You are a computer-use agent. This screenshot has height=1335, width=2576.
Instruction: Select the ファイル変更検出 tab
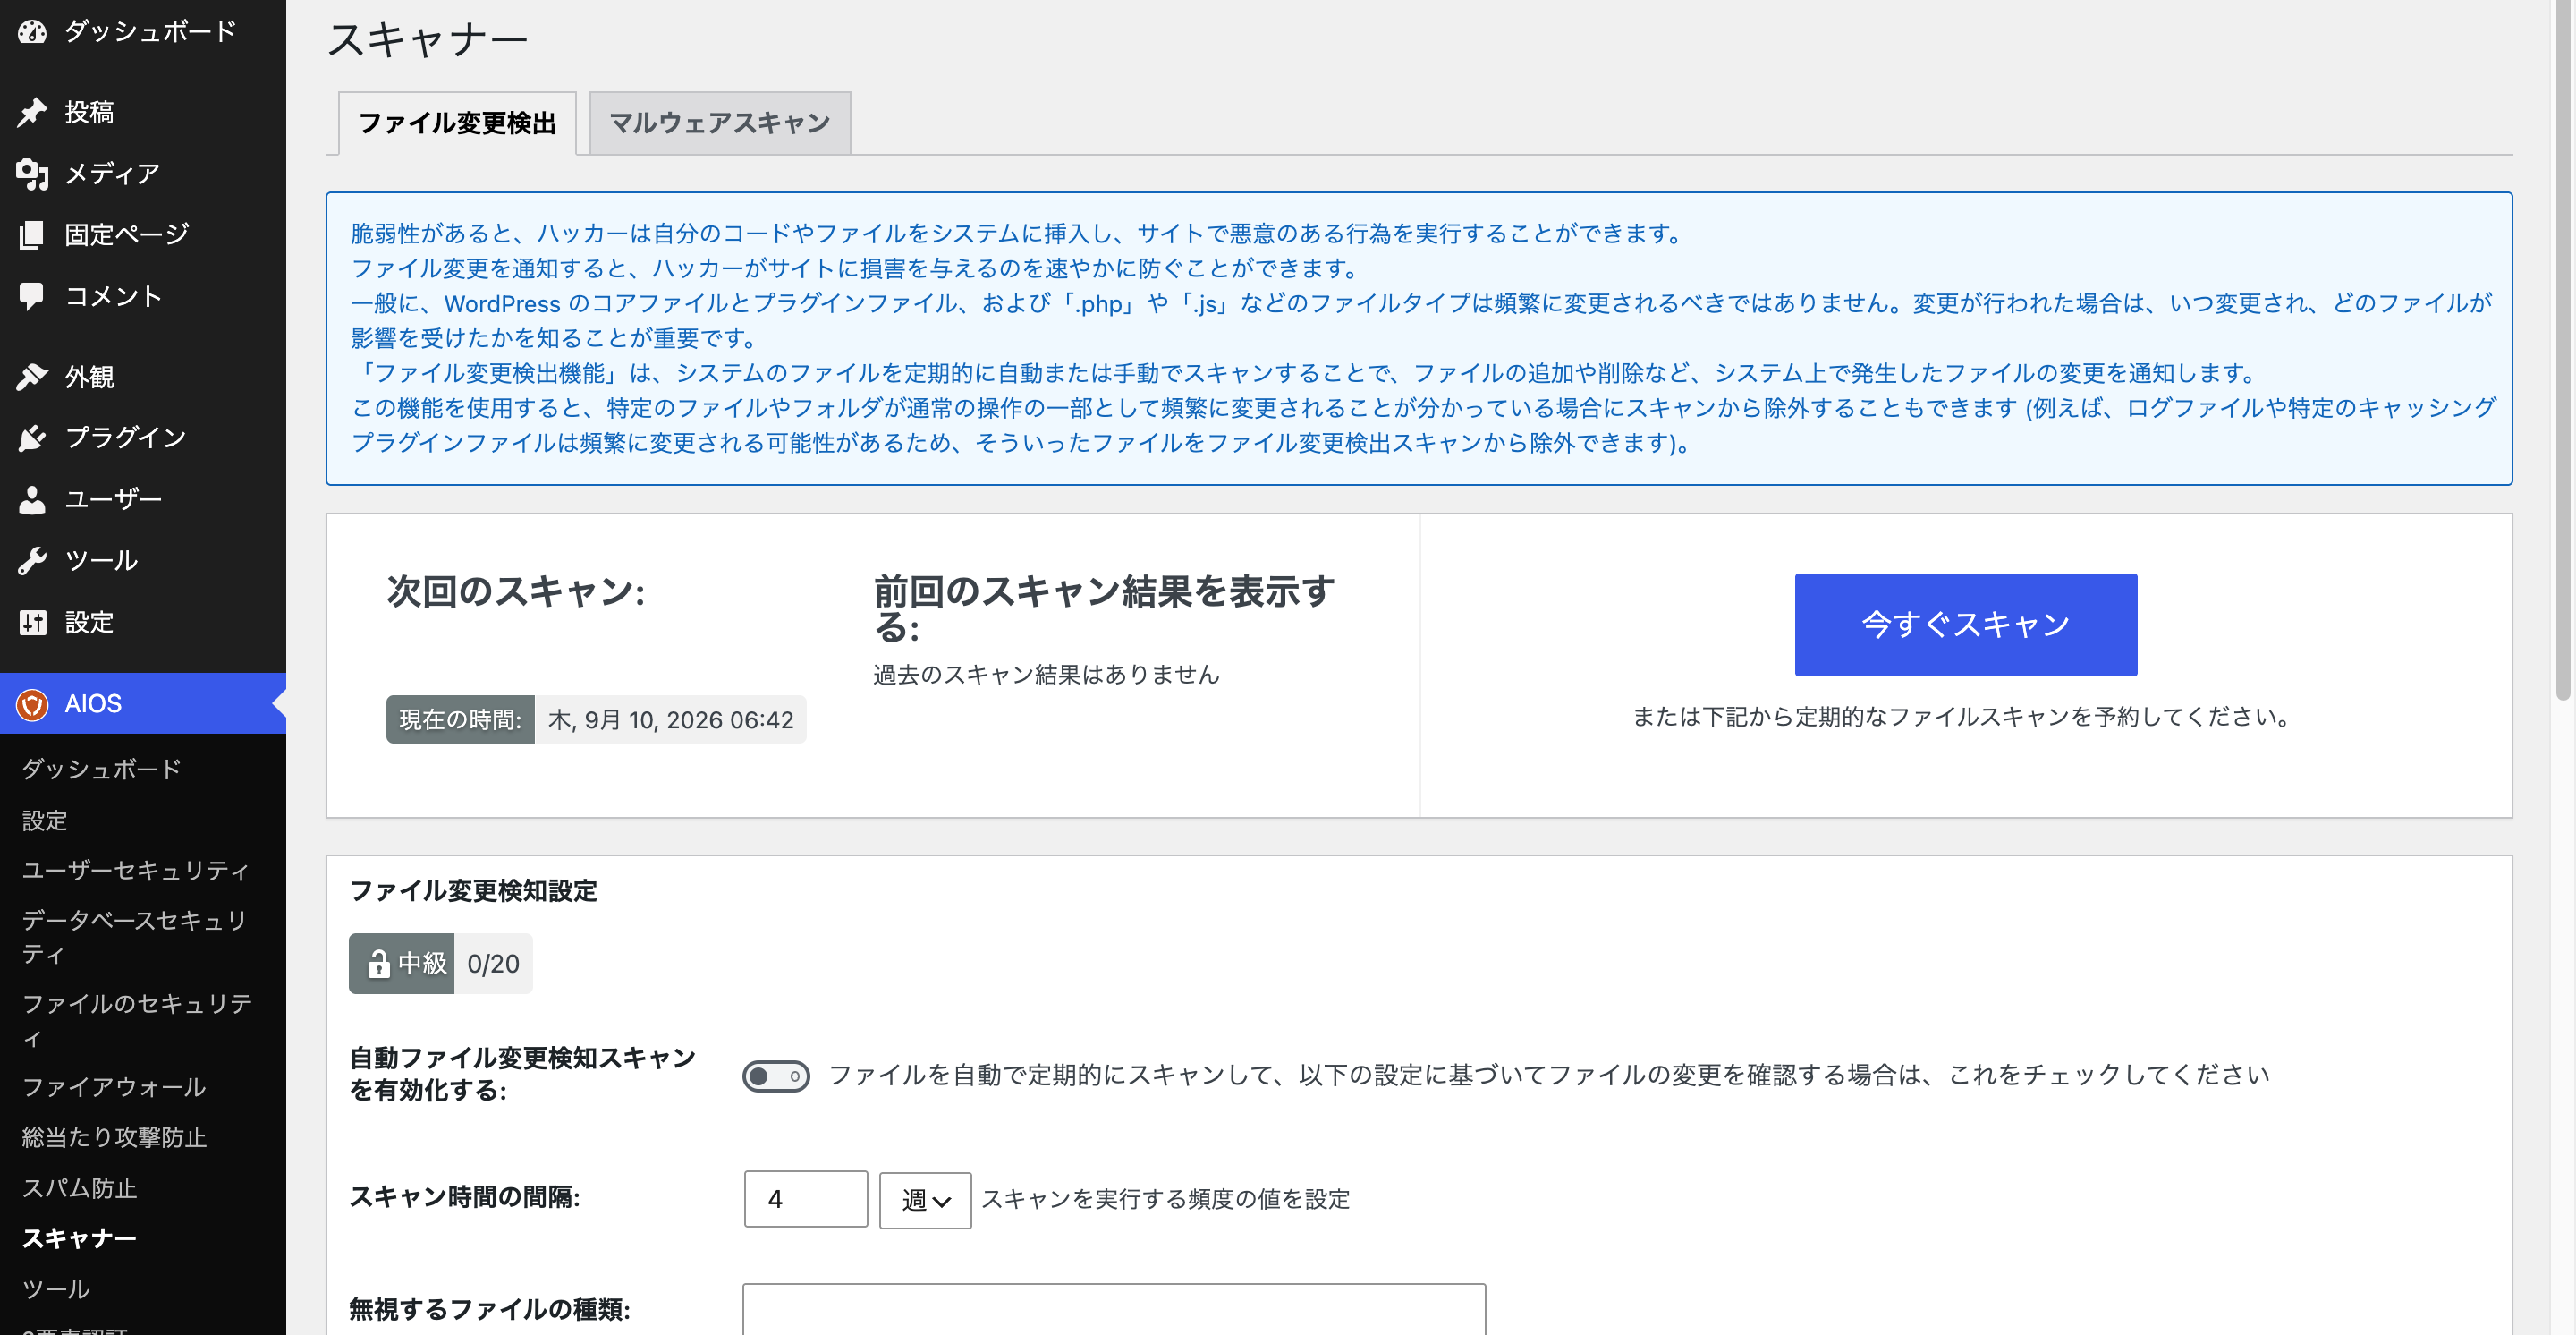457,123
